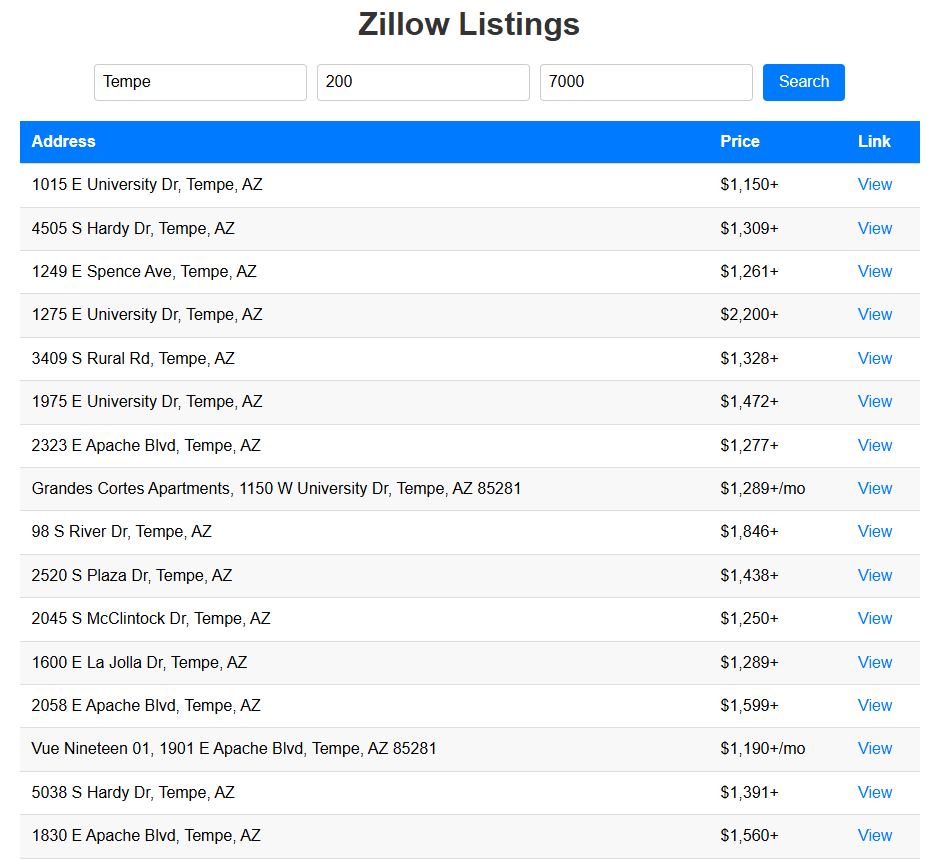The width and height of the screenshot is (939, 859).
Task: Open View link for 1275 E University Dr
Action: click(874, 314)
